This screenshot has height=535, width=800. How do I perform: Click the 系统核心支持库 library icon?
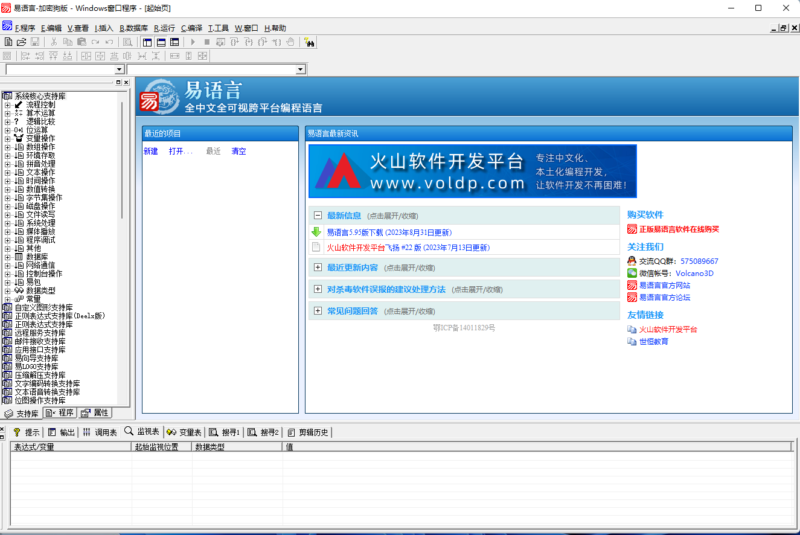coord(7,96)
